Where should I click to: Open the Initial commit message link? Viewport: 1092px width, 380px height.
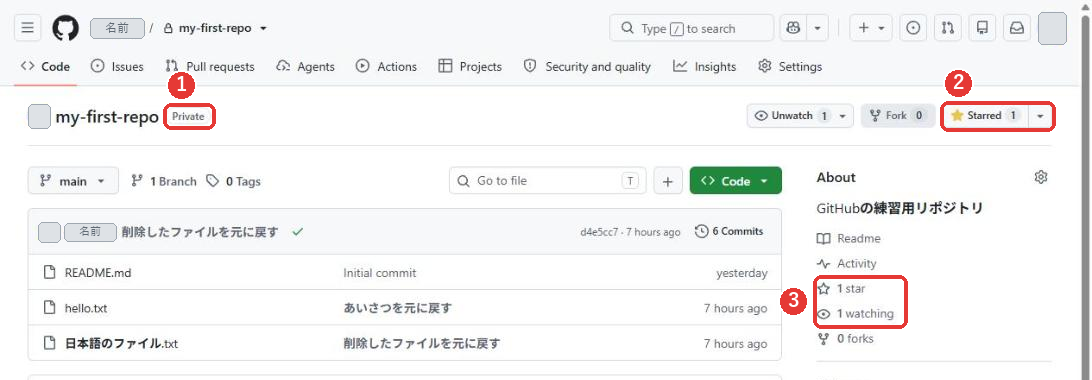coord(380,273)
